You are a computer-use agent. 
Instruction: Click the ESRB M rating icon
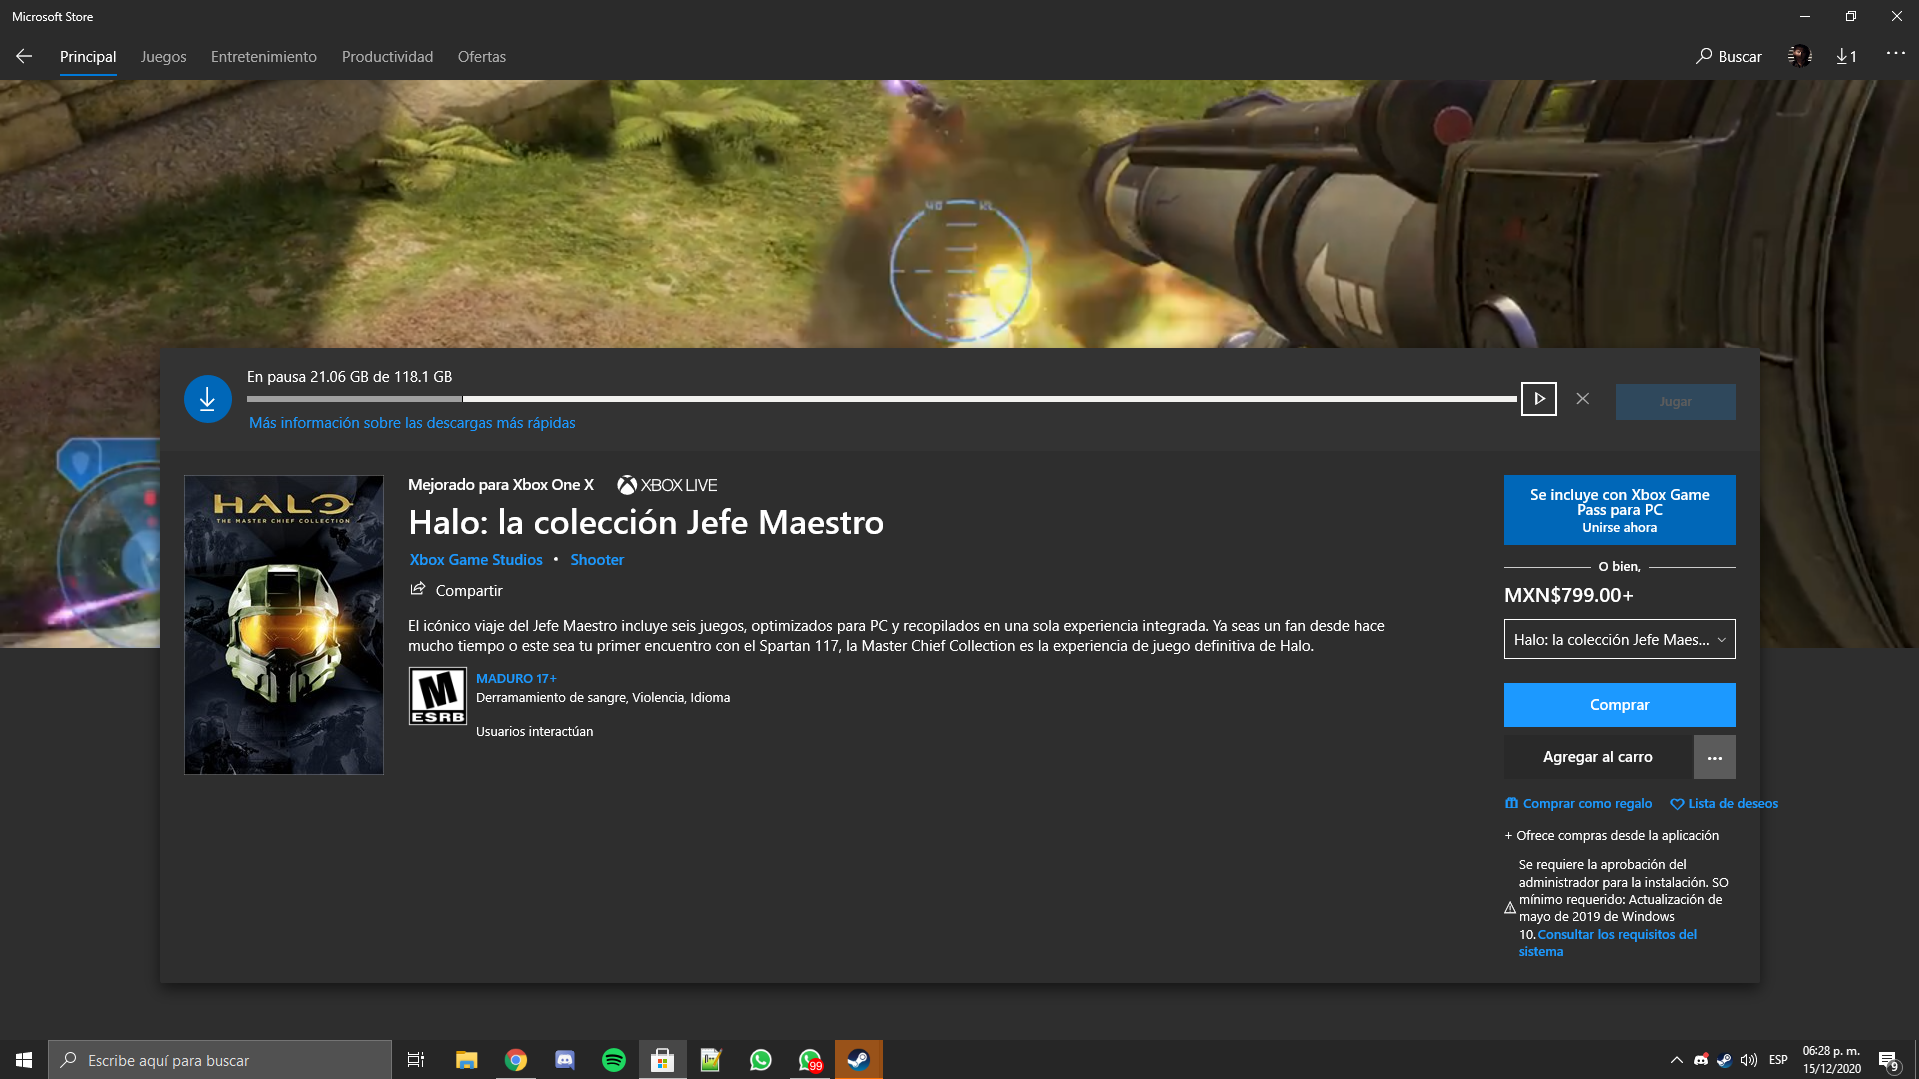pyautogui.click(x=438, y=696)
